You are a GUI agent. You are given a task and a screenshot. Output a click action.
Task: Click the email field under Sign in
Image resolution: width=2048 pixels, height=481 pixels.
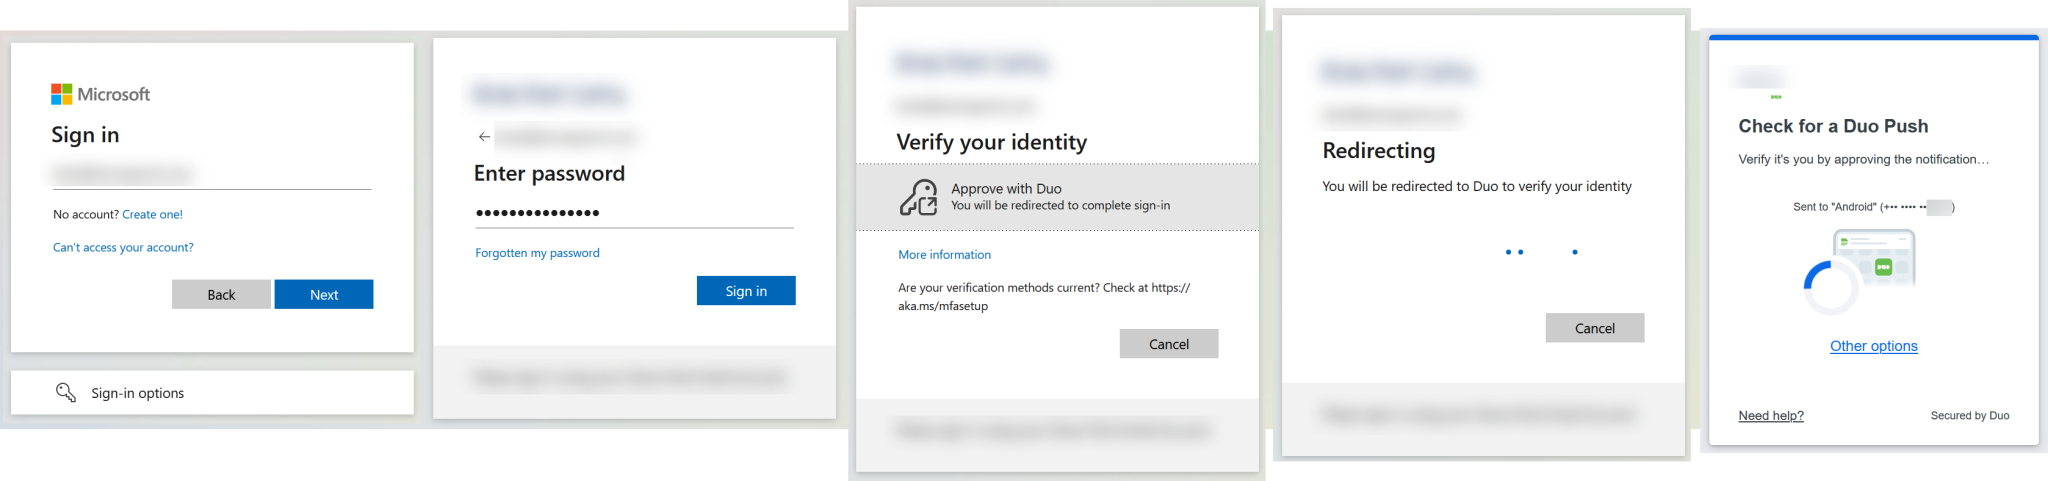[211, 174]
